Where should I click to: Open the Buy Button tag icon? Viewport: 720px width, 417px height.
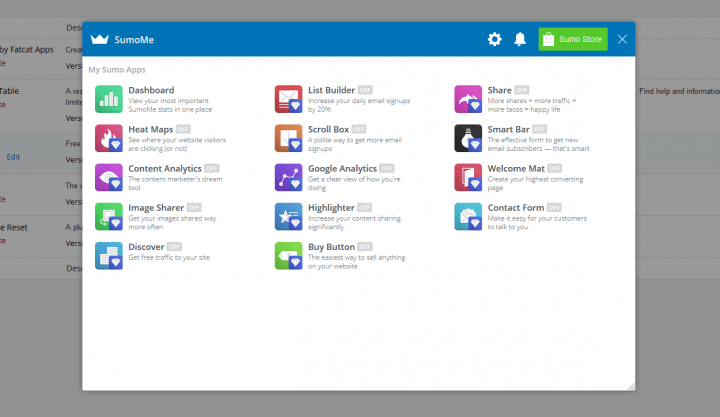[x=288, y=255]
